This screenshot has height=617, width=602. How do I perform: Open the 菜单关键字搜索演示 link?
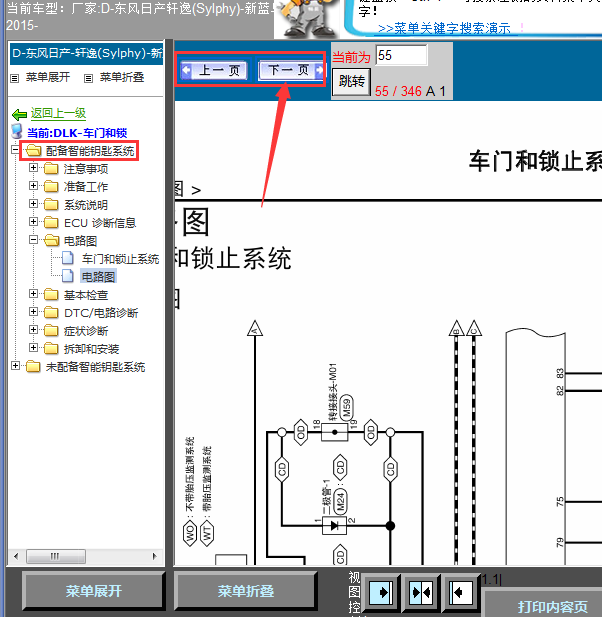point(444,28)
